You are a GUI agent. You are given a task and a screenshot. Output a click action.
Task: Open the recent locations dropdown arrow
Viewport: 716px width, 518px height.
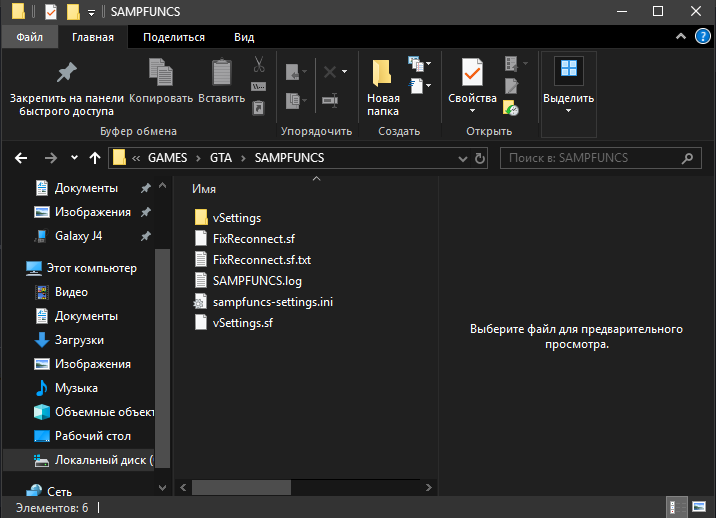(74, 158)
